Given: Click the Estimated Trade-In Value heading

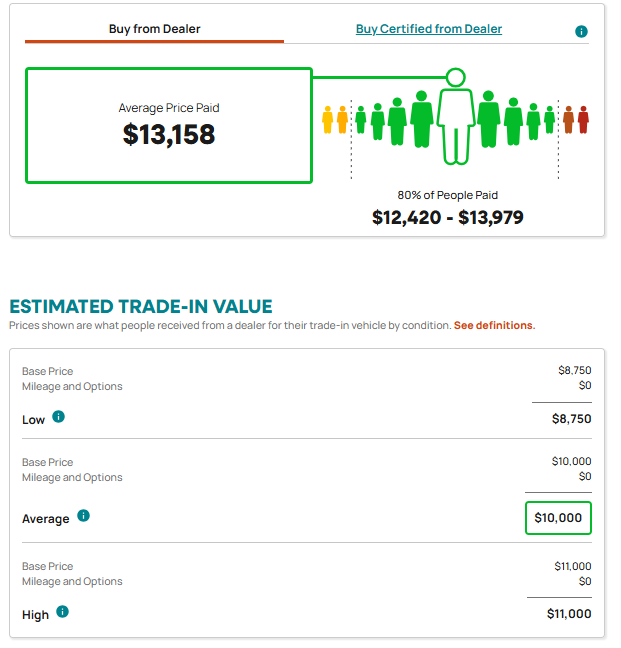Looking at the screenshot, I should 141,307.
